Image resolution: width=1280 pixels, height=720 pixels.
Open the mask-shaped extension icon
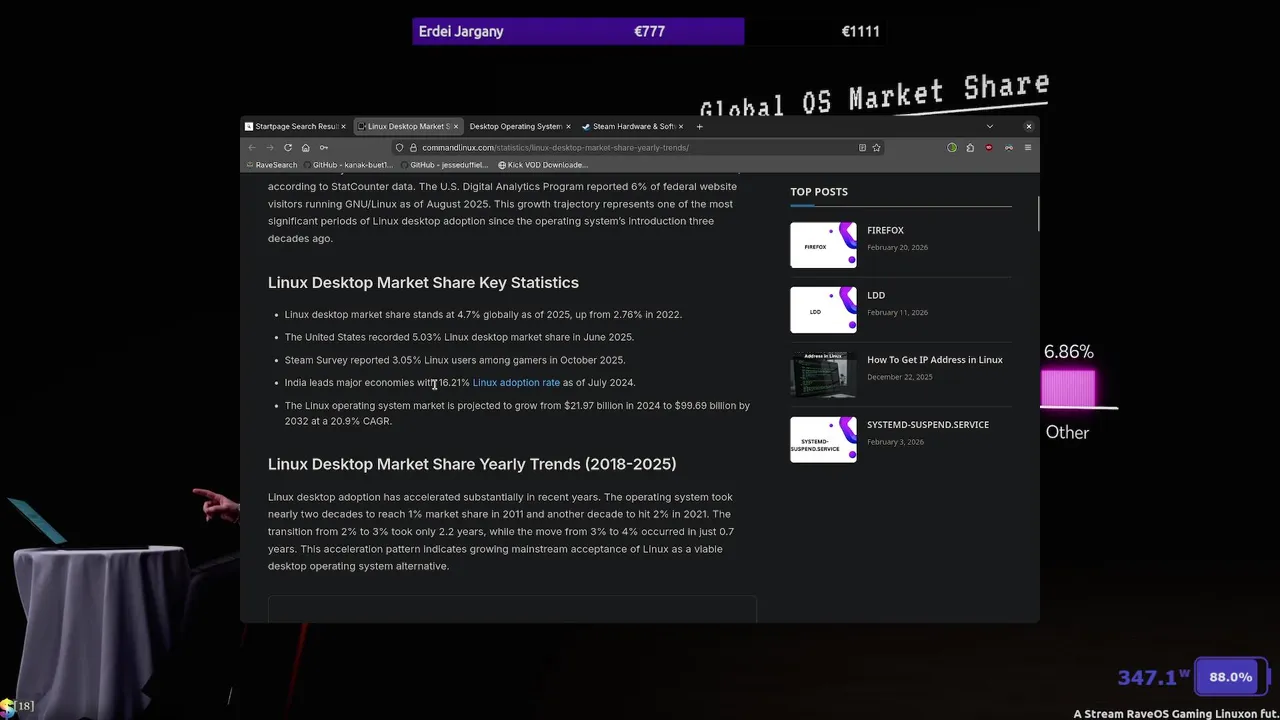(1009, 147)
